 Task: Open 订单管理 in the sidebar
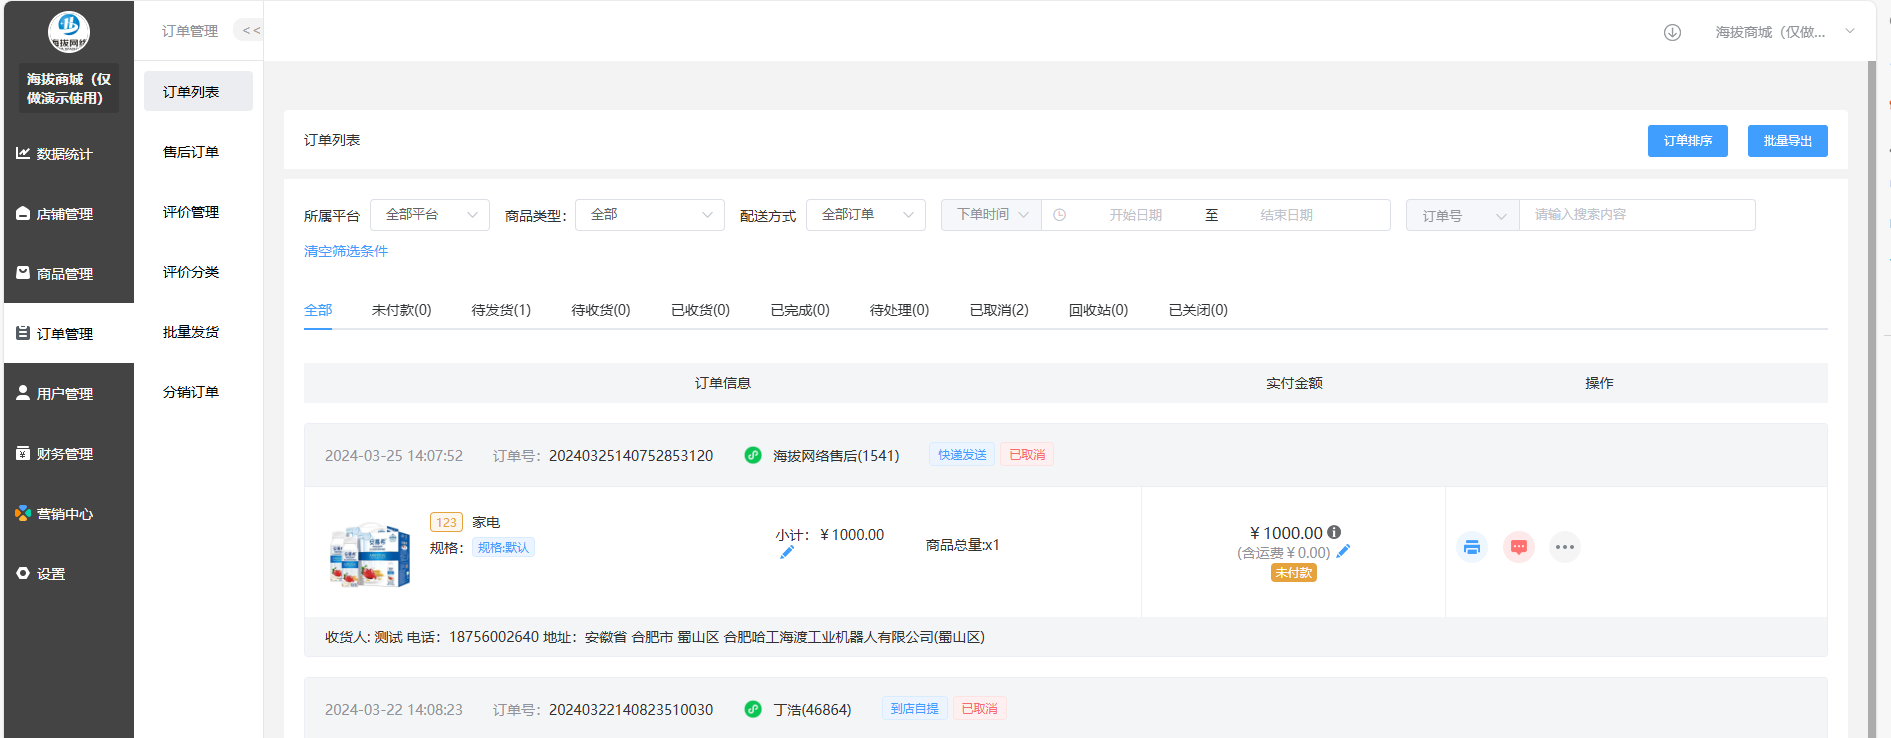68,333
